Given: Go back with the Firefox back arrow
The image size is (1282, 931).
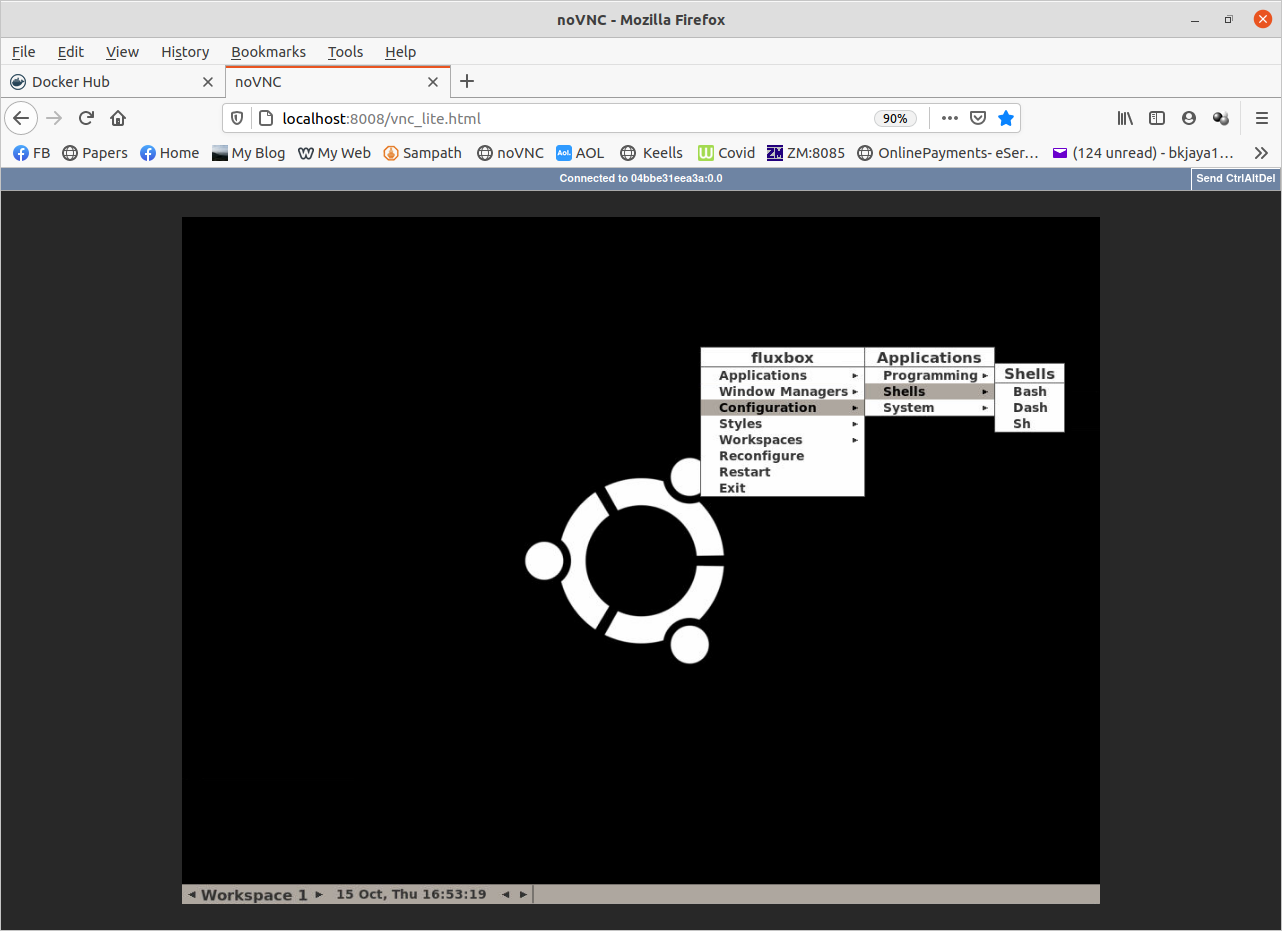Looking at the screenshot, I should [x=21, y=118].
